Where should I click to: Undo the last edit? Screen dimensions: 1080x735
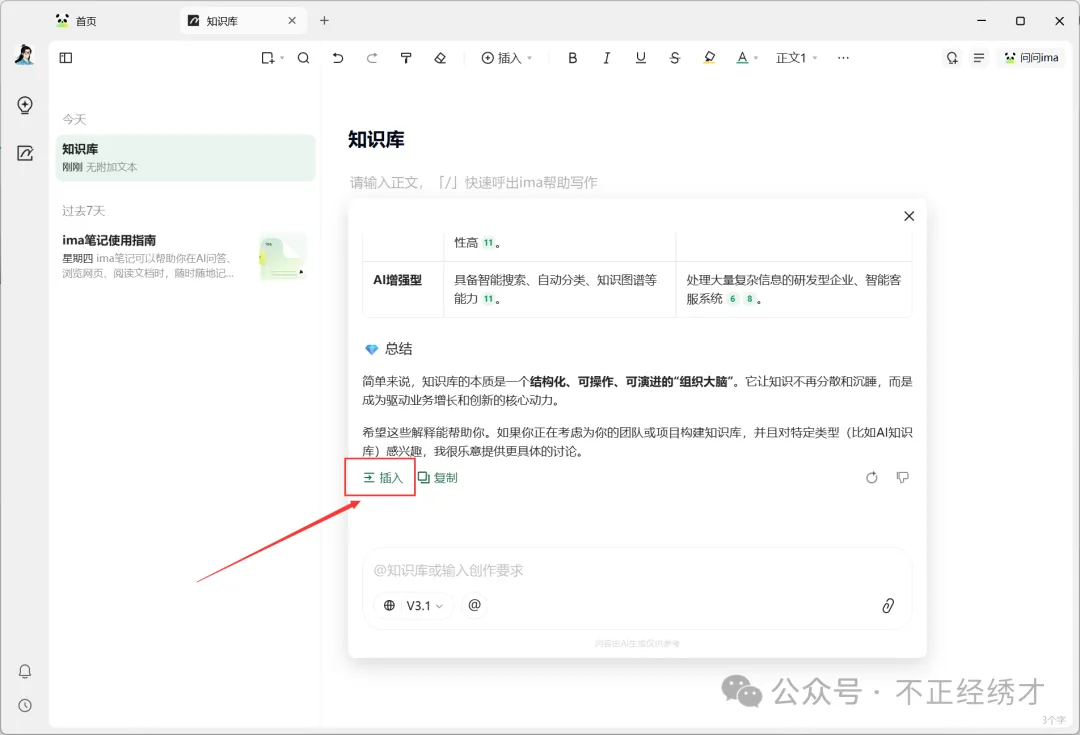[338, 58]
